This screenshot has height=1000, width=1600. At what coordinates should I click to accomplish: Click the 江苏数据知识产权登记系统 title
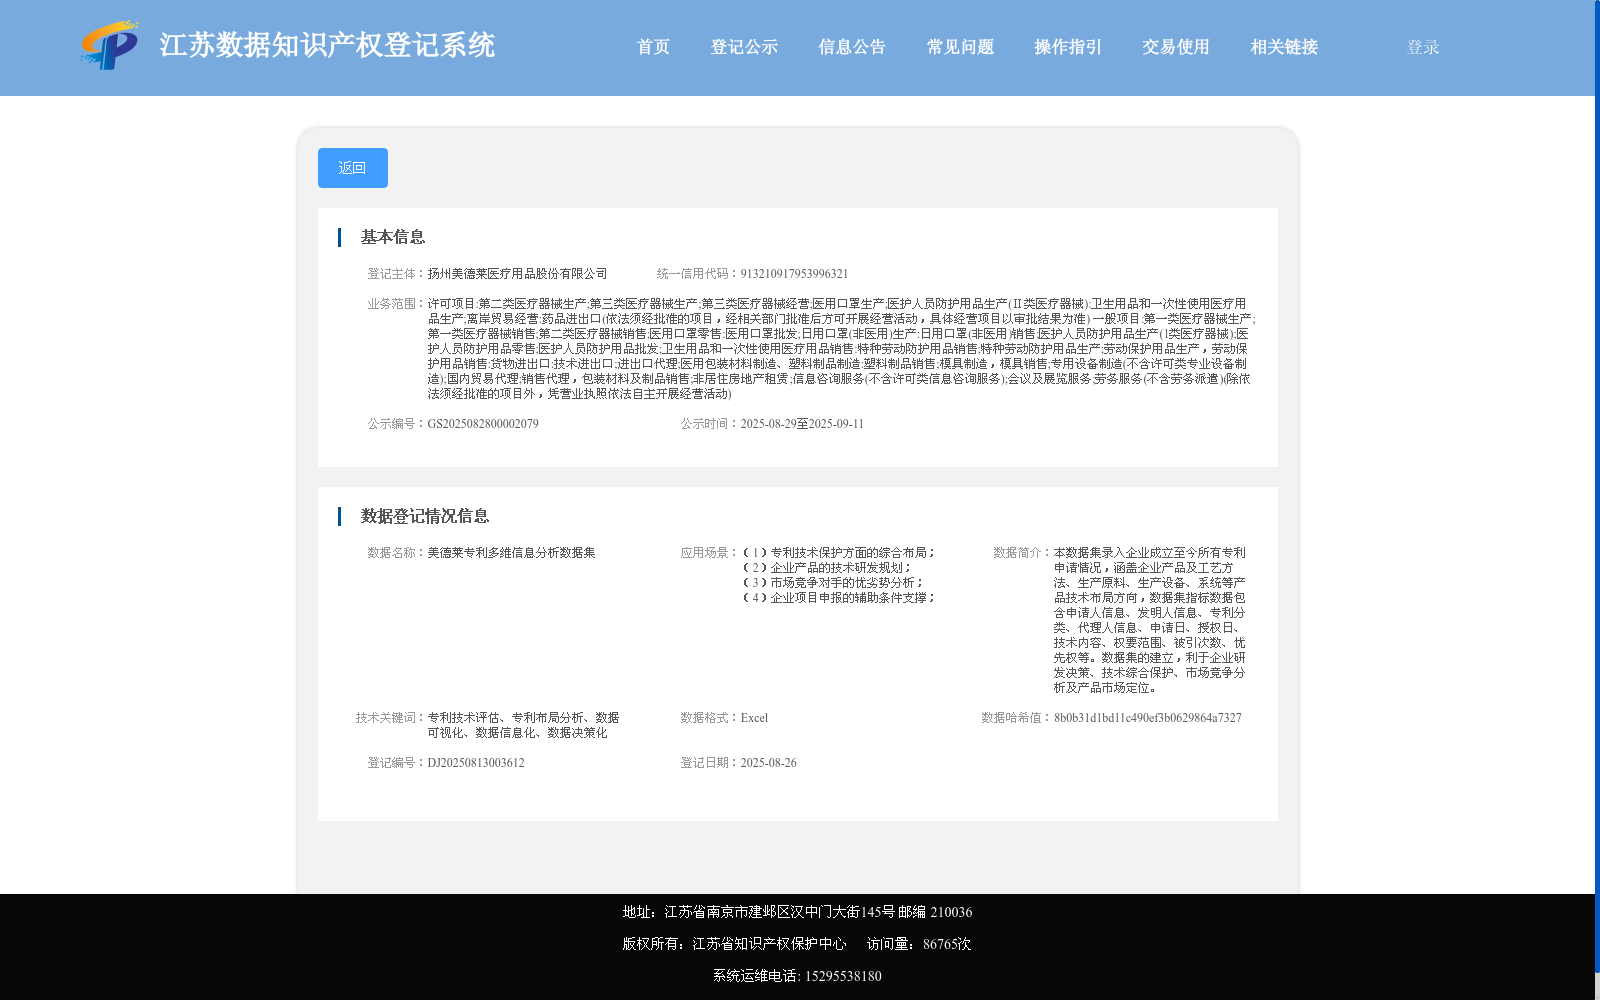click(x=327, y=45)
